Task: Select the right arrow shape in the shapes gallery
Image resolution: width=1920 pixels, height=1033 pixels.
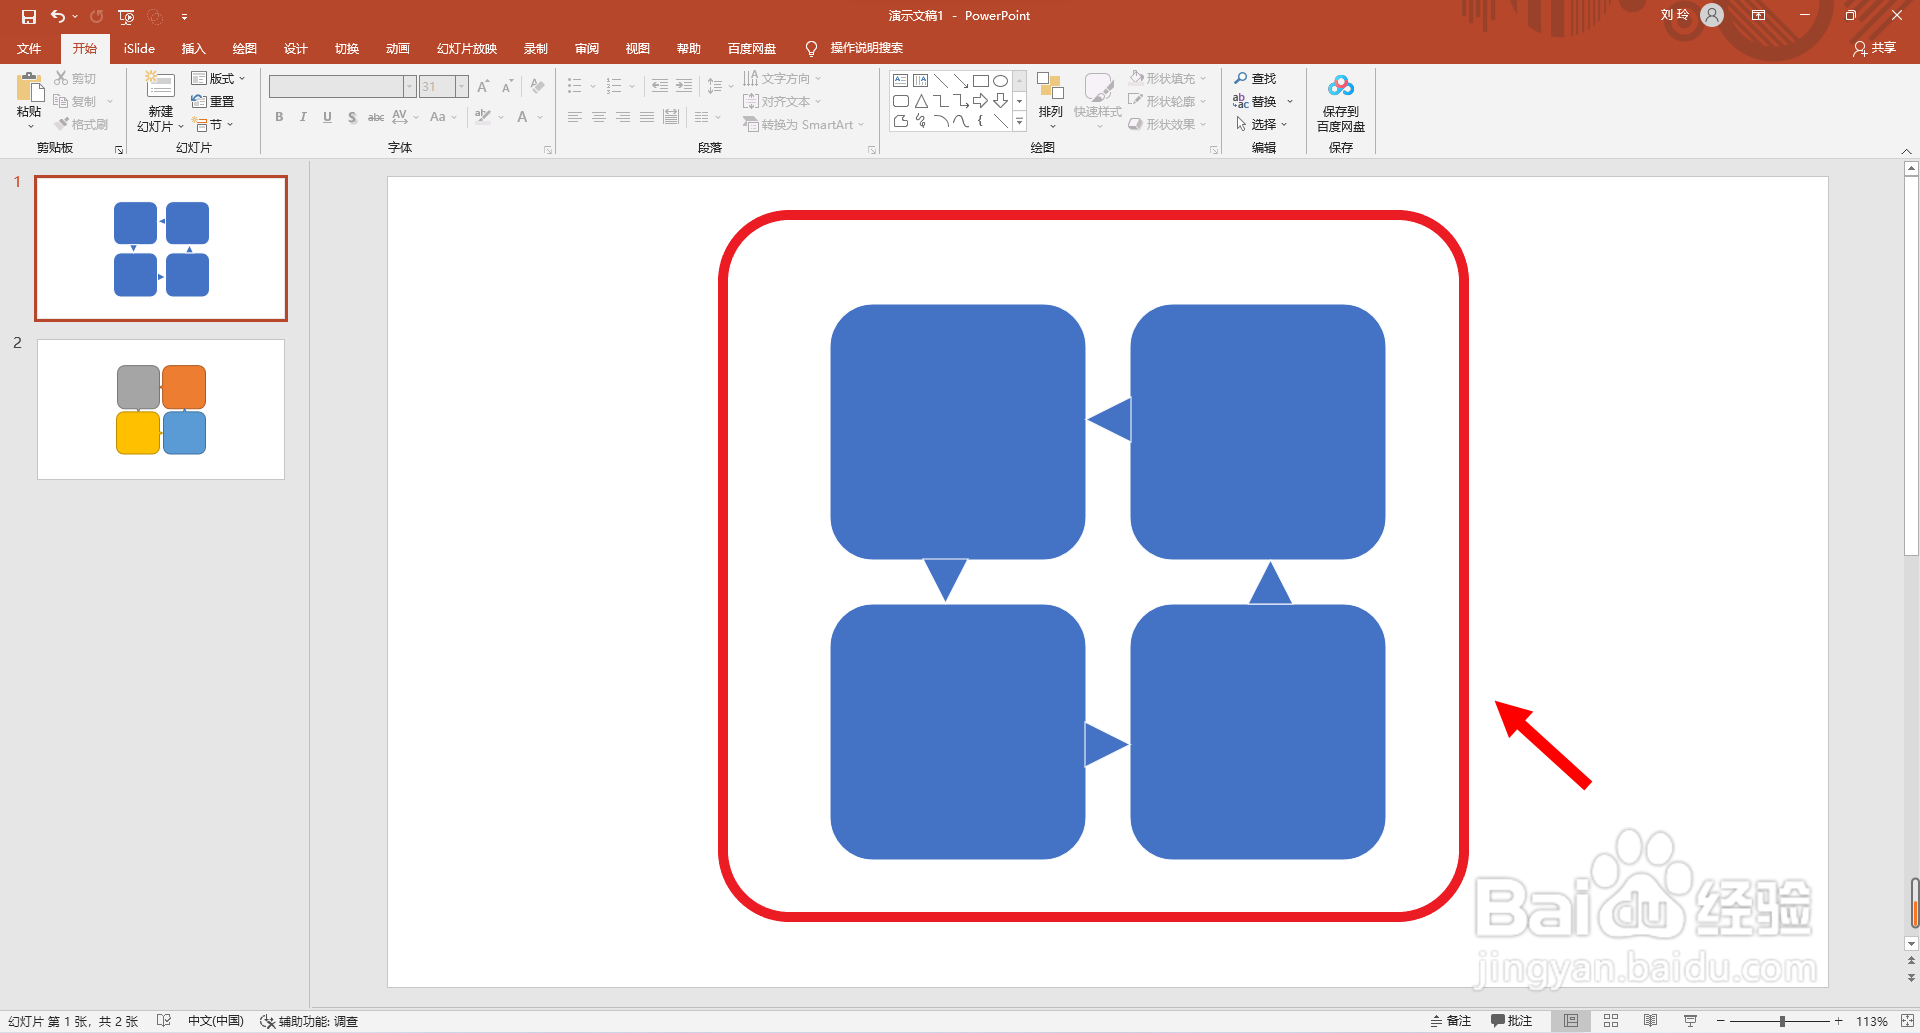Action: 981,101
